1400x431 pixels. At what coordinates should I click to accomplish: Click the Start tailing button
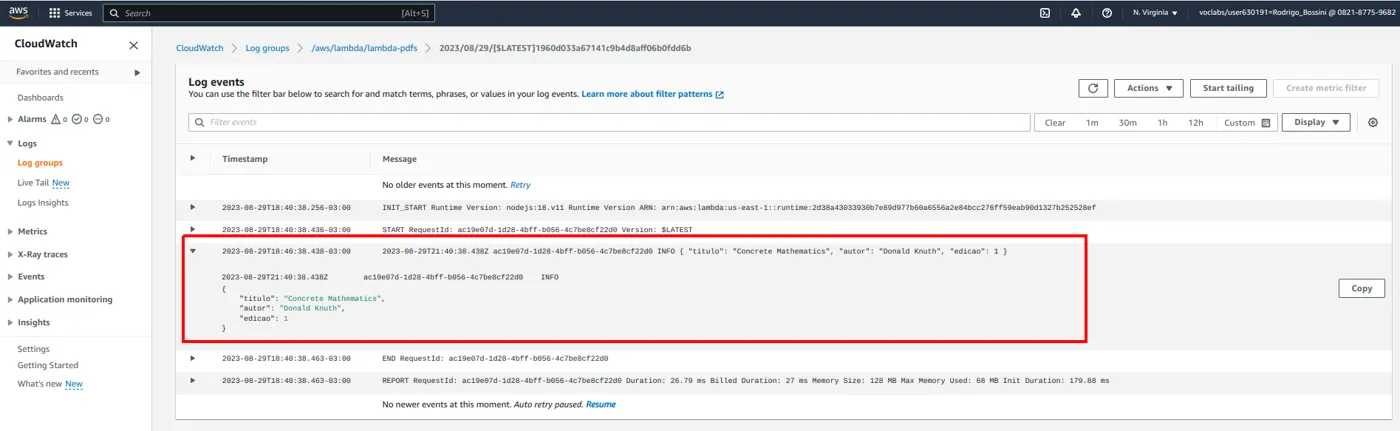[x=1228, y=88]
